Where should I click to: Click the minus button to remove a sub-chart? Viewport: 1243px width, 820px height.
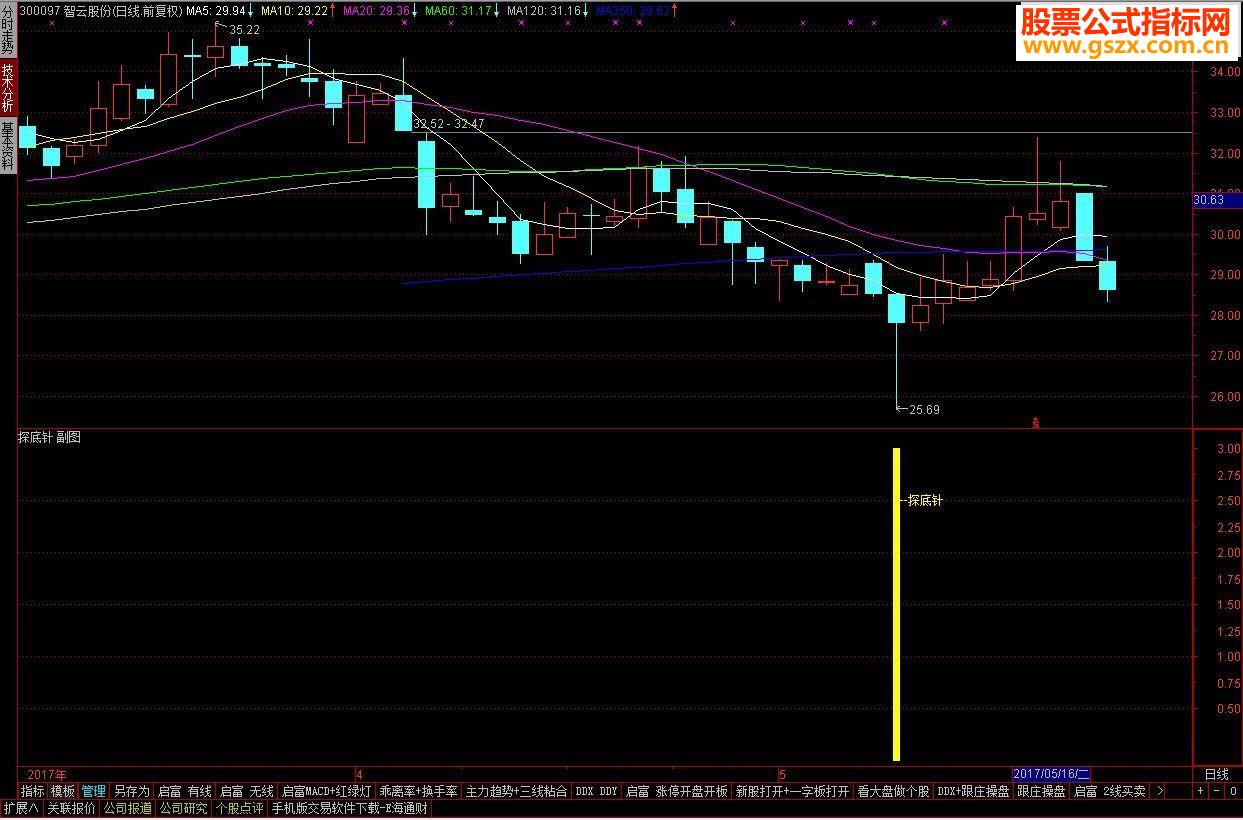[1217, 791]
